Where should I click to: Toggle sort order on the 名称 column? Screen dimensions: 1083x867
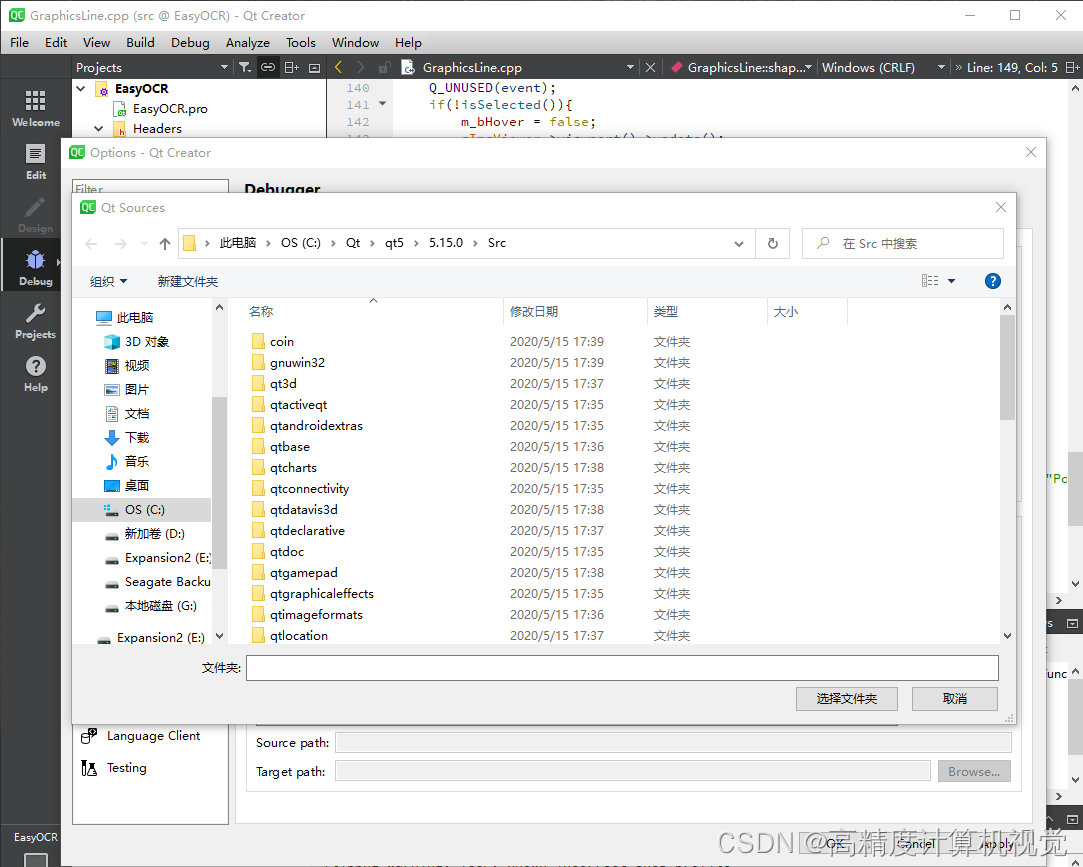260,311
